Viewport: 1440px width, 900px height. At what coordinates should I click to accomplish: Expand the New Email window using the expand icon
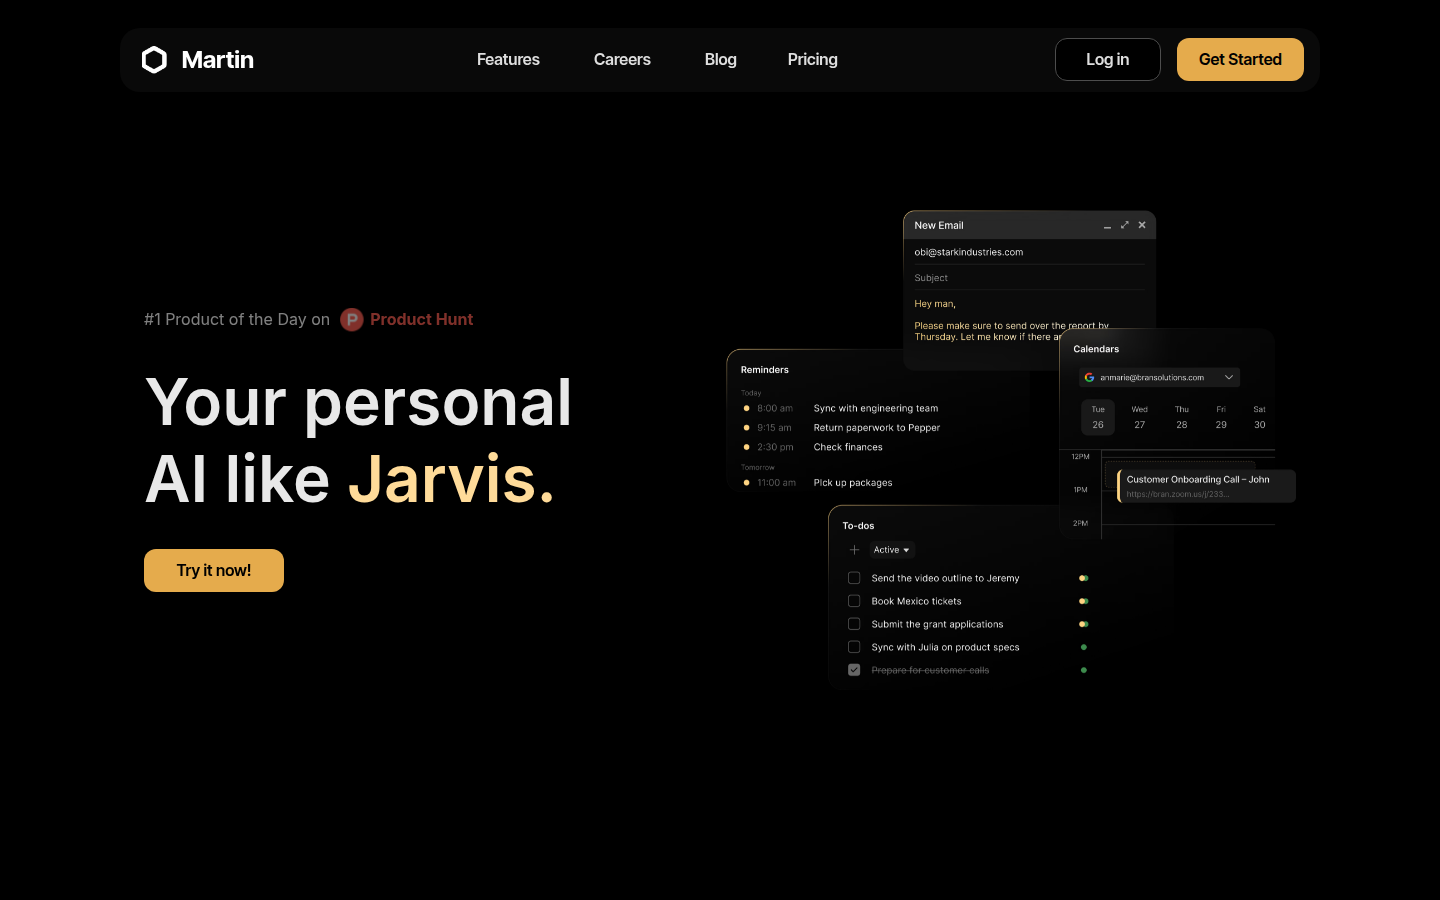point(1125,225)
